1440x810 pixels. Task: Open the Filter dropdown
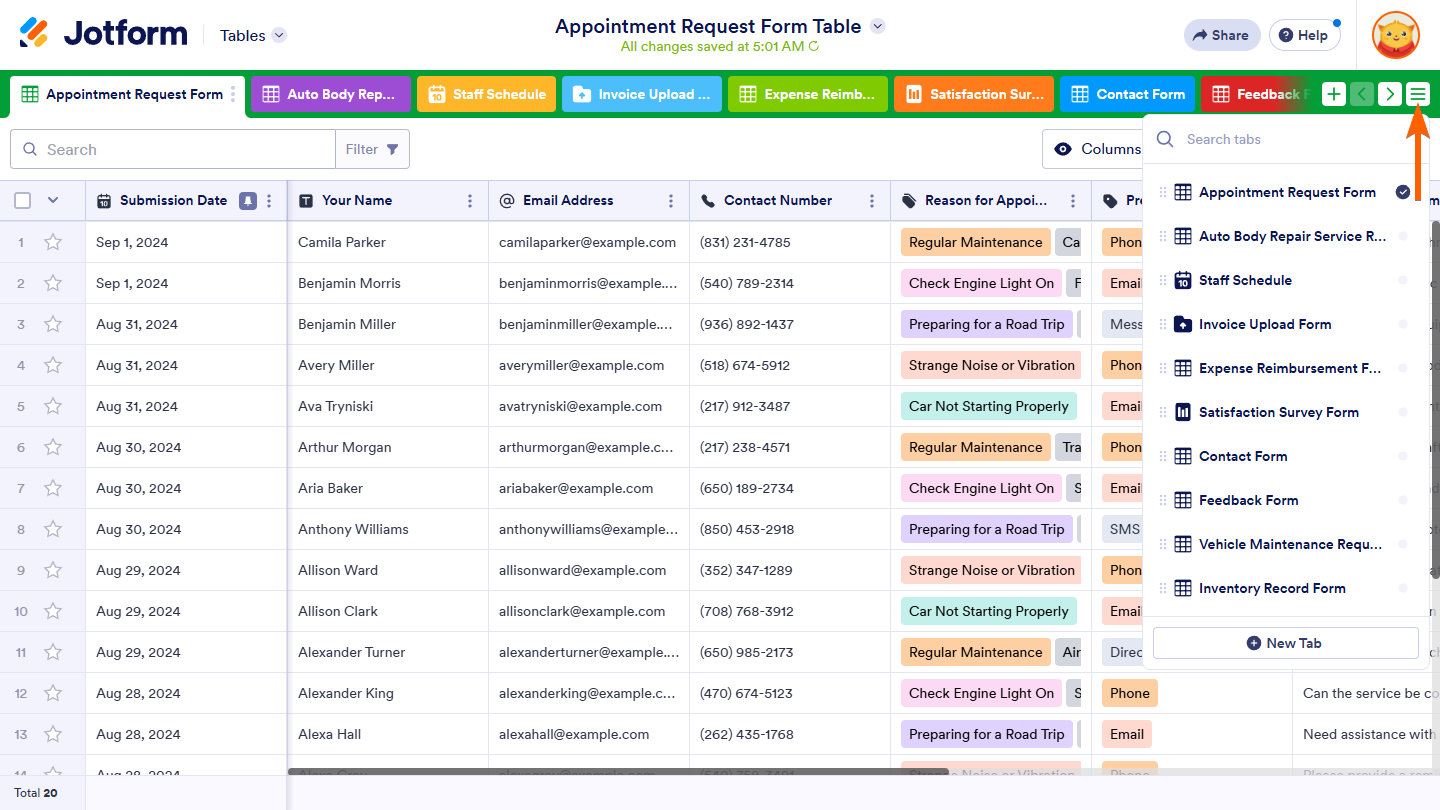pyautogui.click(x=372, y=149)
